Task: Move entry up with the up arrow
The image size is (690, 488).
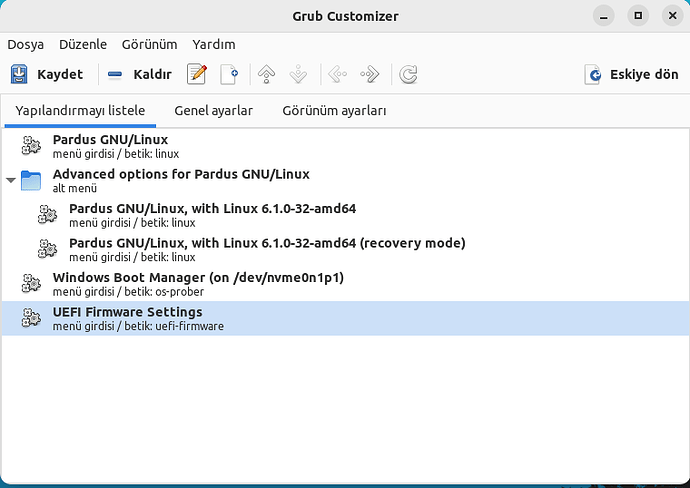Action: pyautogui.click(x=266, y=74)
